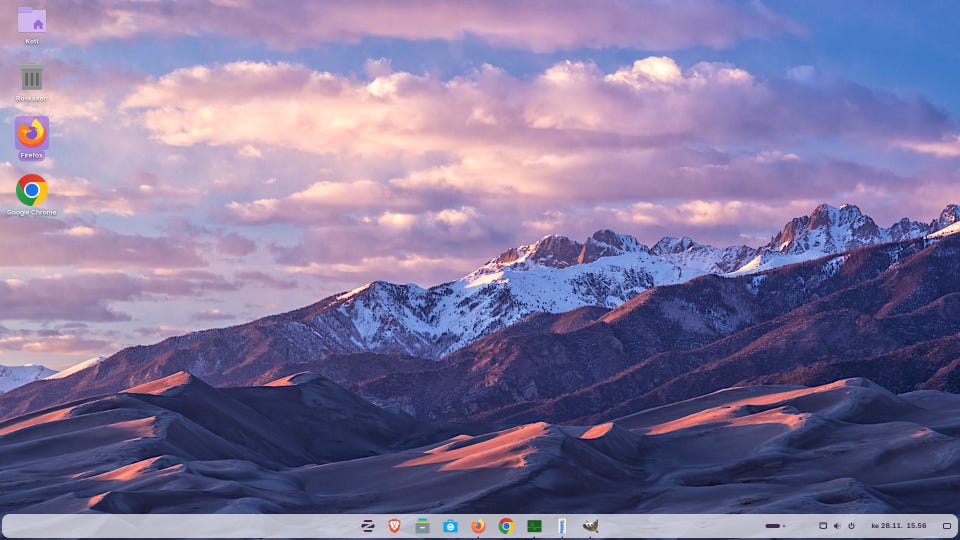The height and width of the screenshot is (540, 960).
Task: Open the power tray icon
Action: (851, 526)
